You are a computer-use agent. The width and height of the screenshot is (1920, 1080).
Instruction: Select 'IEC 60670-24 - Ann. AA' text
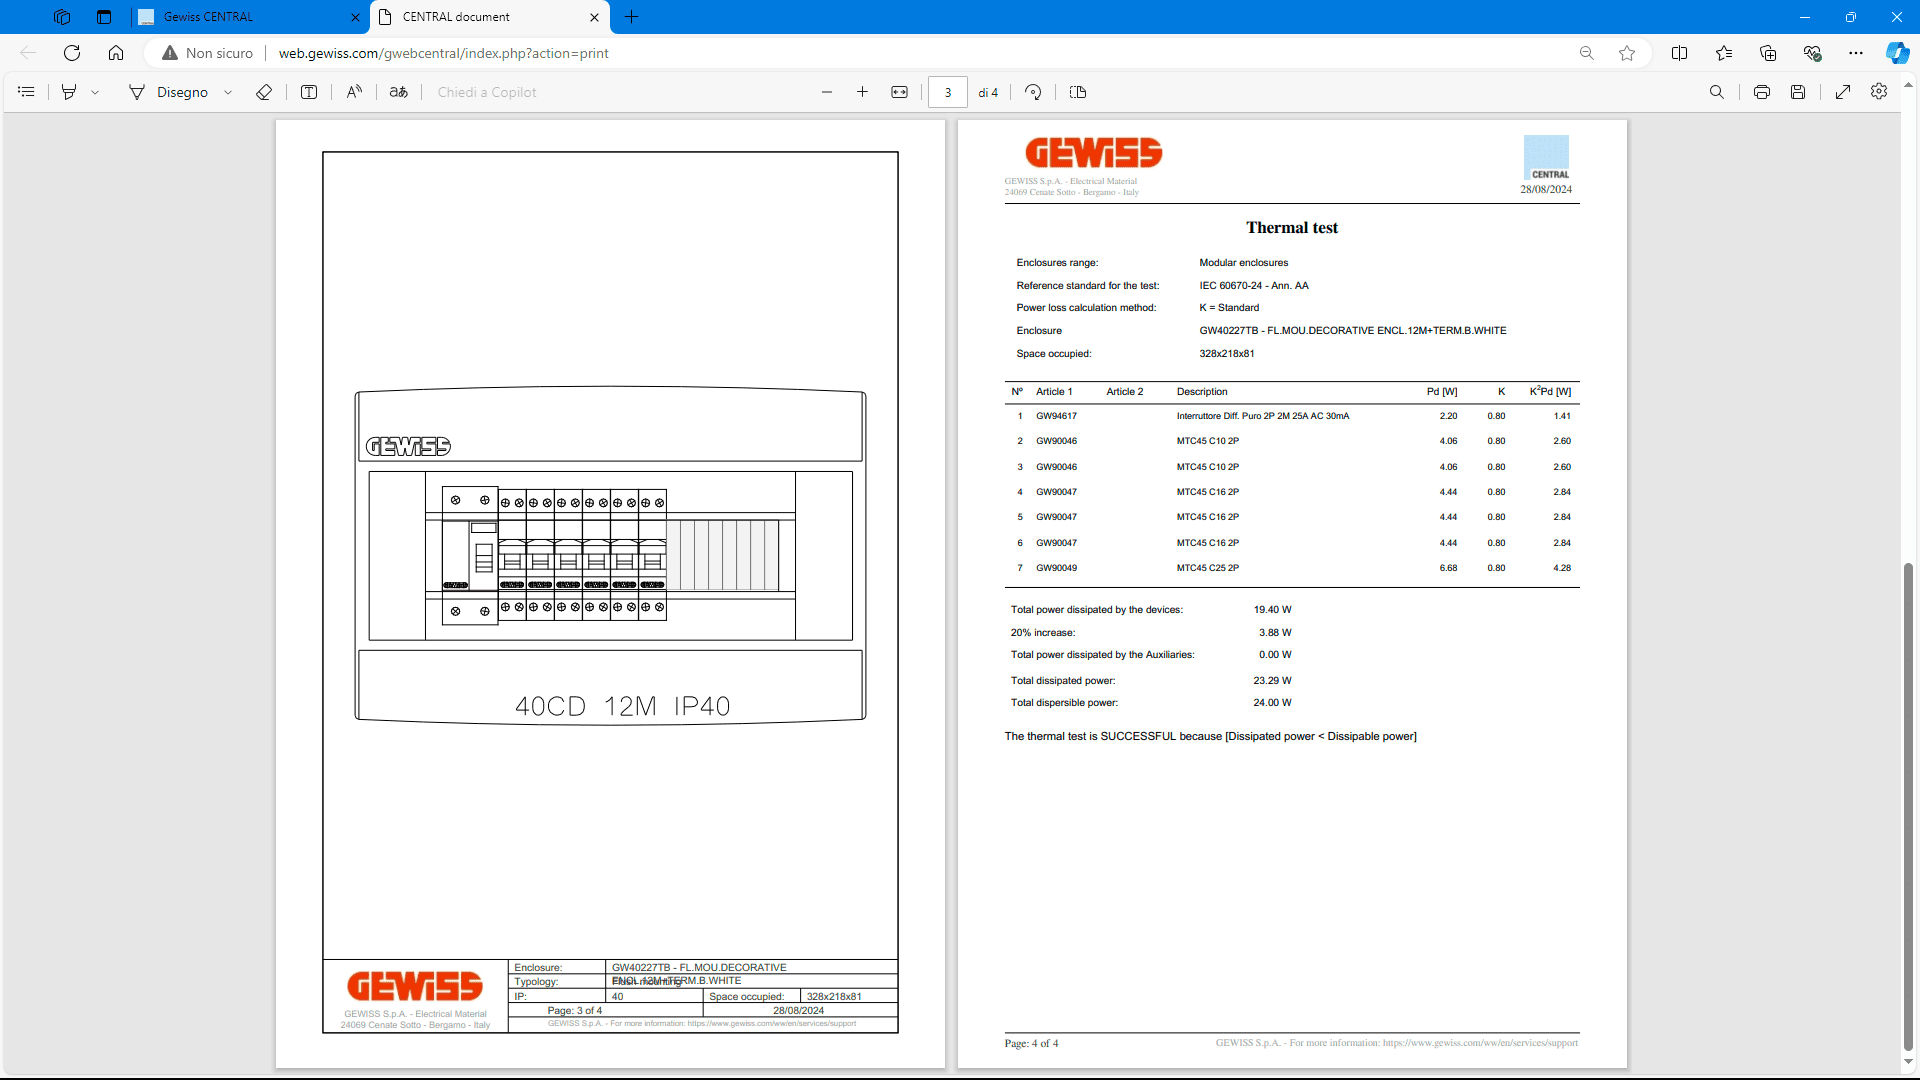tap(1254, 286)
